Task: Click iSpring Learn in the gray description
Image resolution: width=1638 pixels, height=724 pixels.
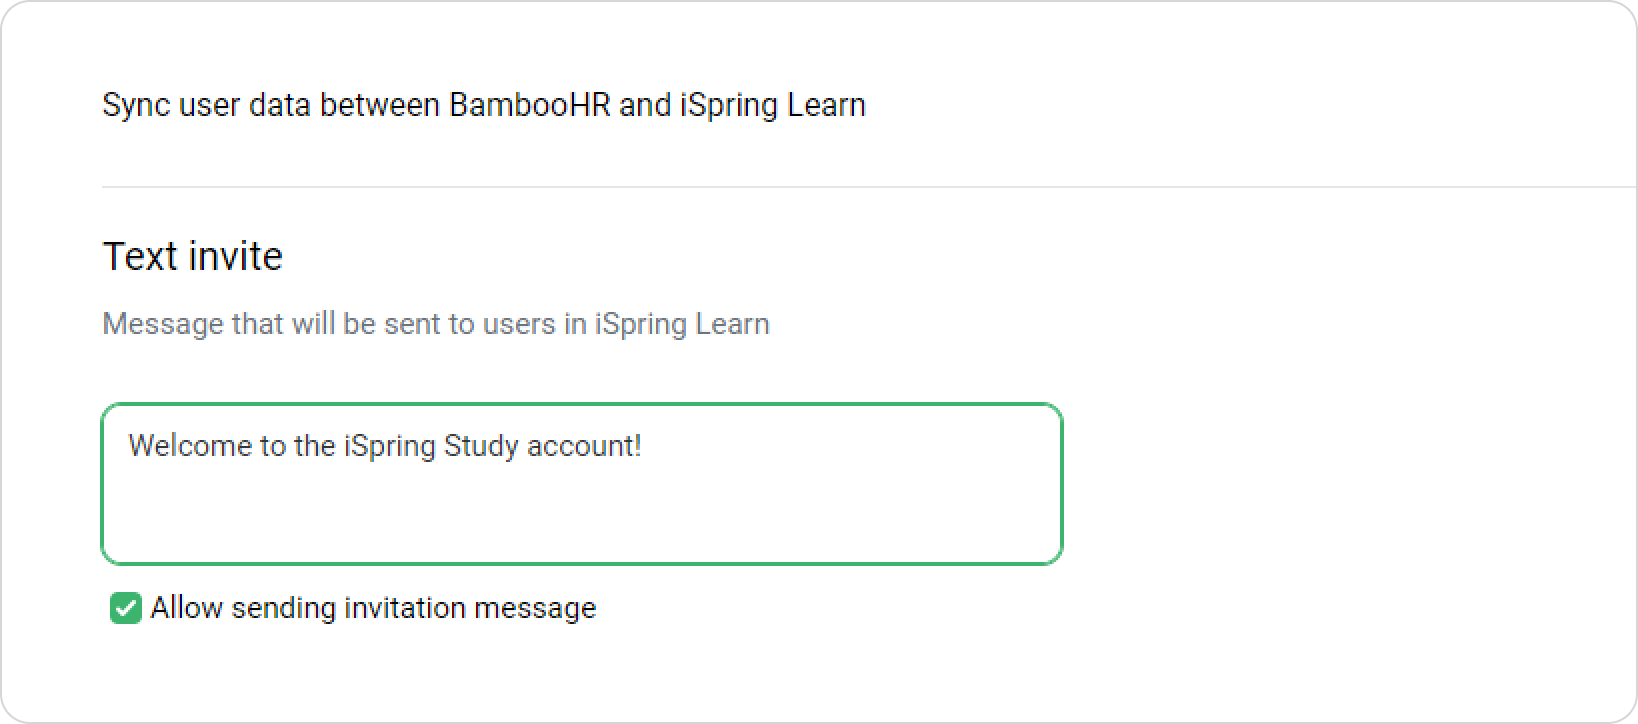Action: click(683, 324)
